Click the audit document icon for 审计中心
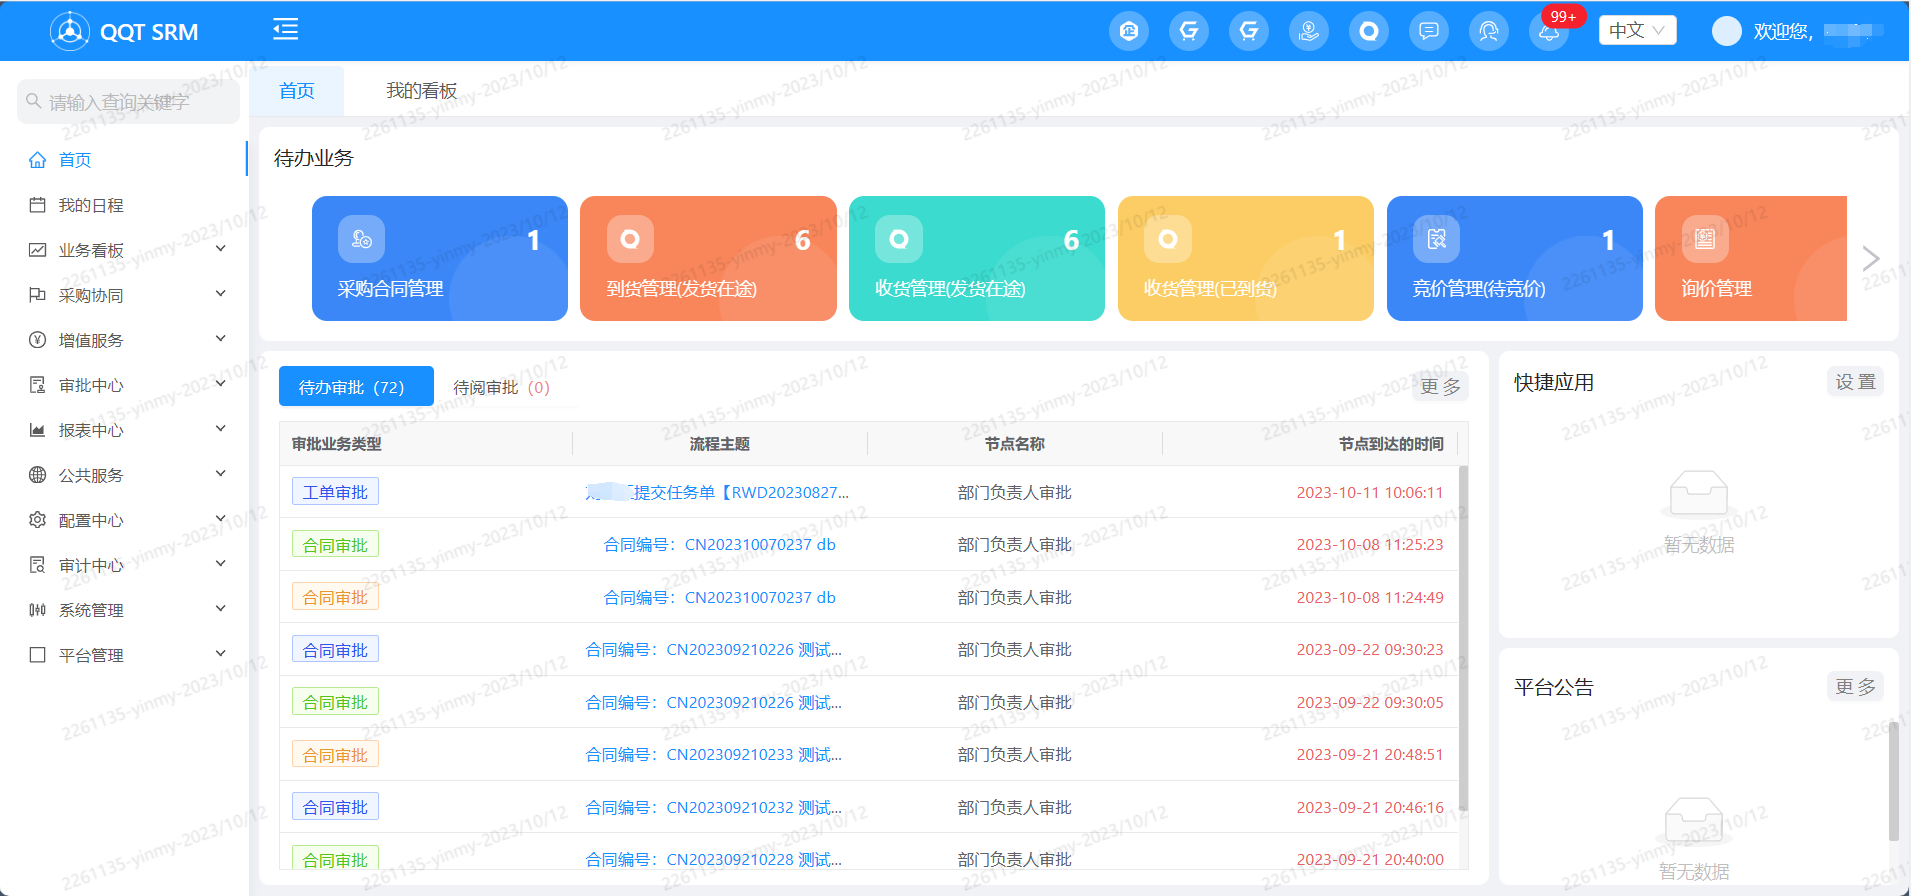The width and height of the screenshot is (1911, 896). (x=38, y=565)
